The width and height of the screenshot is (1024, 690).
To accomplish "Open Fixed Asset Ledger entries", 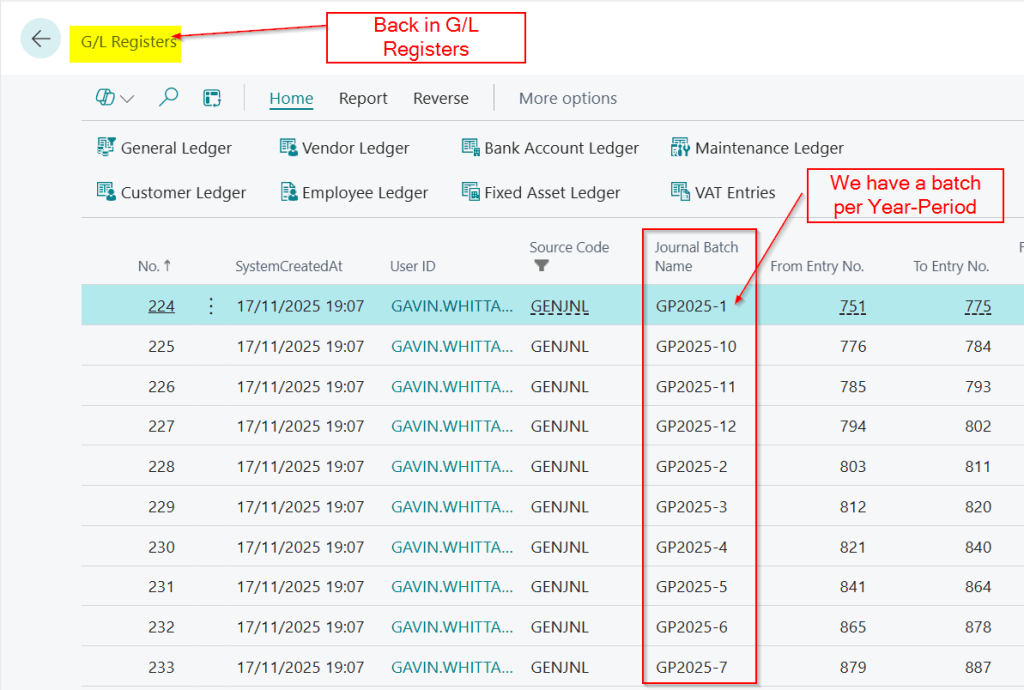I will (x=540, y=193).
